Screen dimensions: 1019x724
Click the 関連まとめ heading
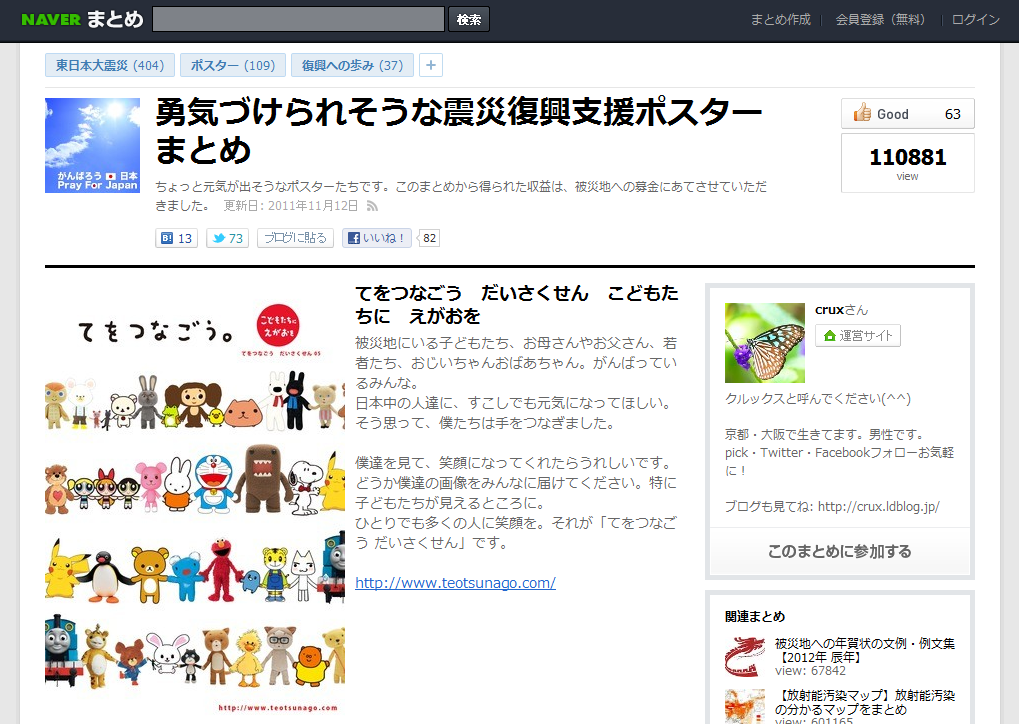(755, 616)
